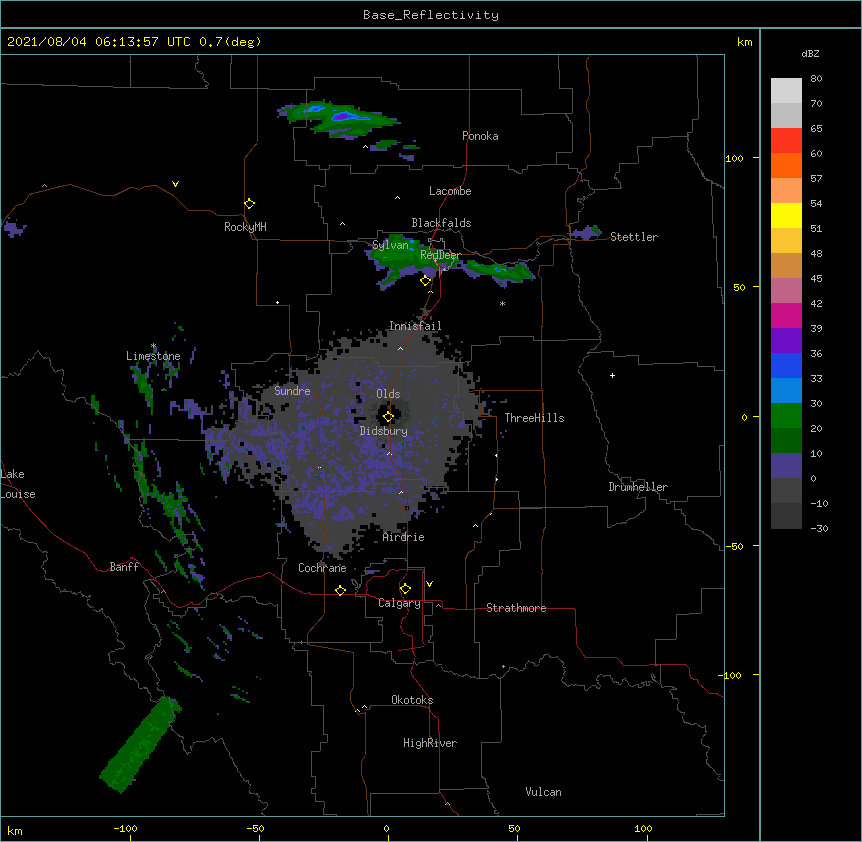
Task: Click the Calgary city label
Action: pos(399,603)
